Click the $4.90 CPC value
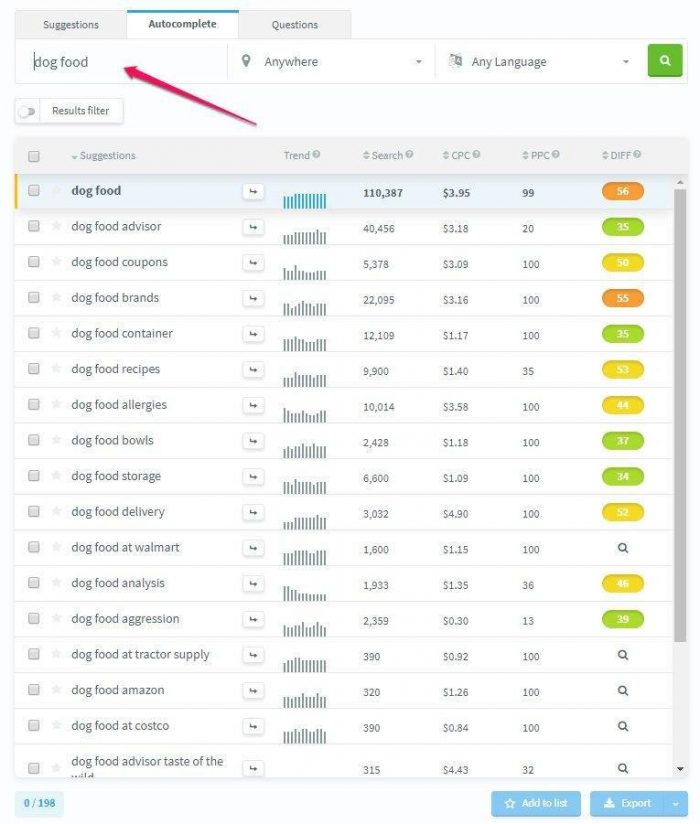 [x=456, y=514]
